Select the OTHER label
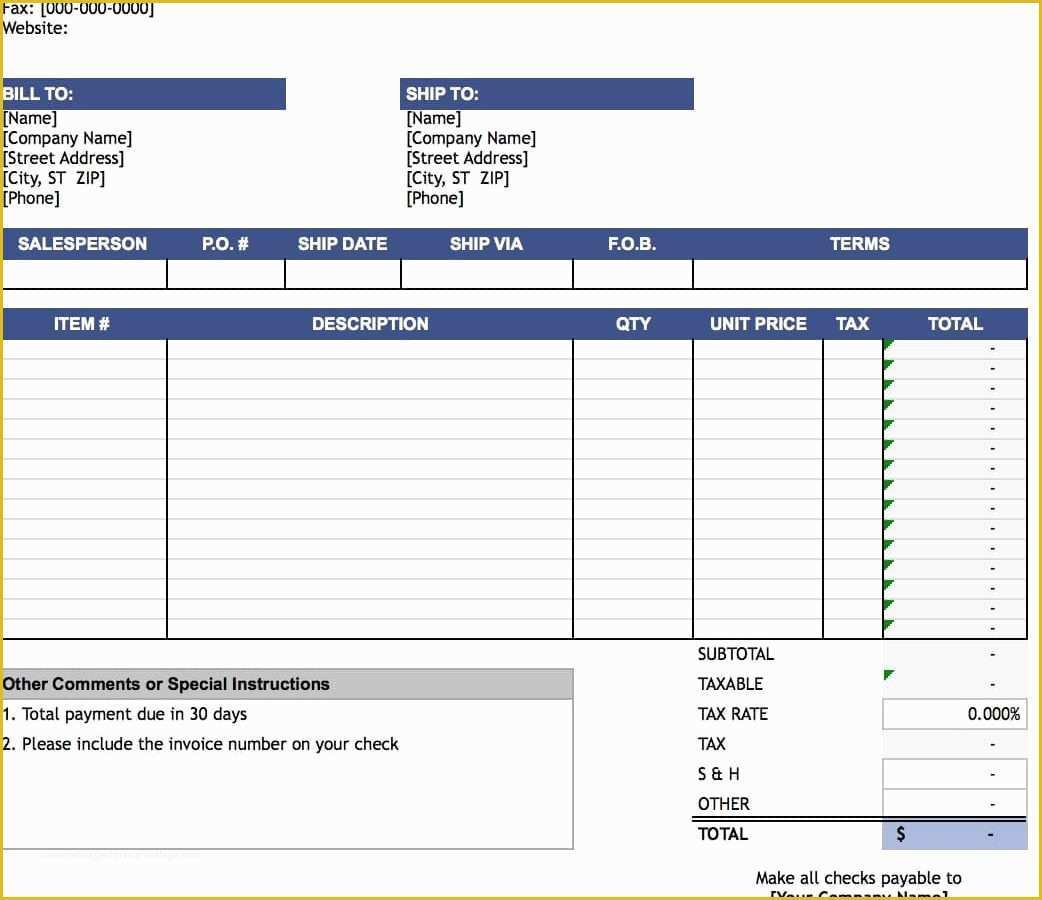 pos(724,804)
